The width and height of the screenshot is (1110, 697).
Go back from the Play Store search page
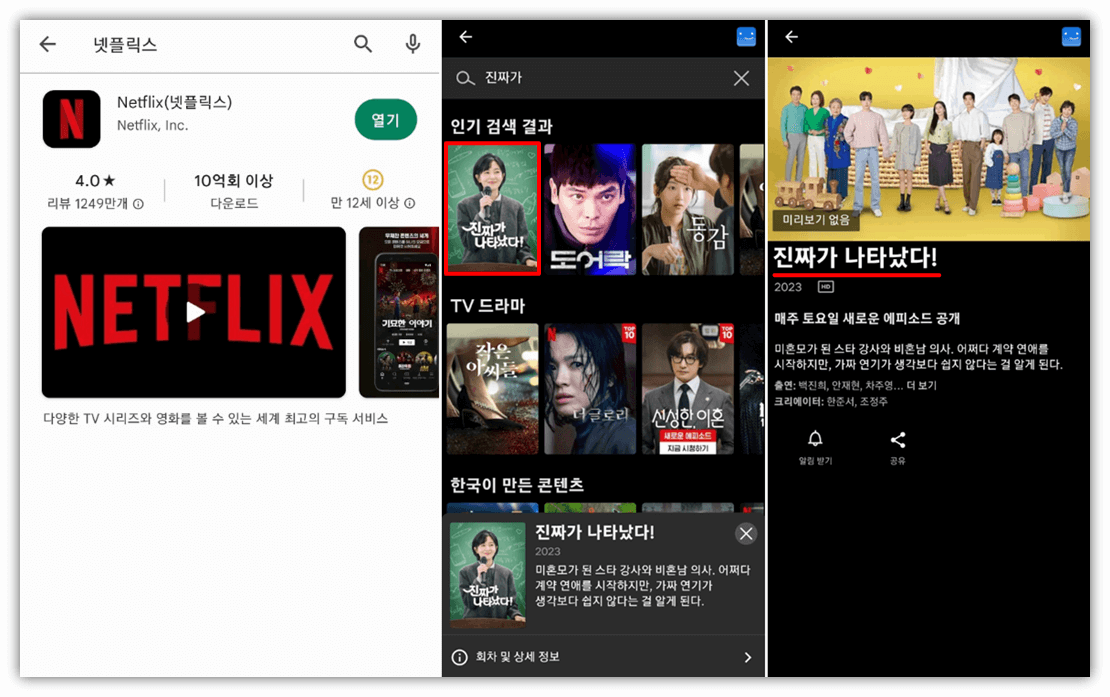[47, 44]
